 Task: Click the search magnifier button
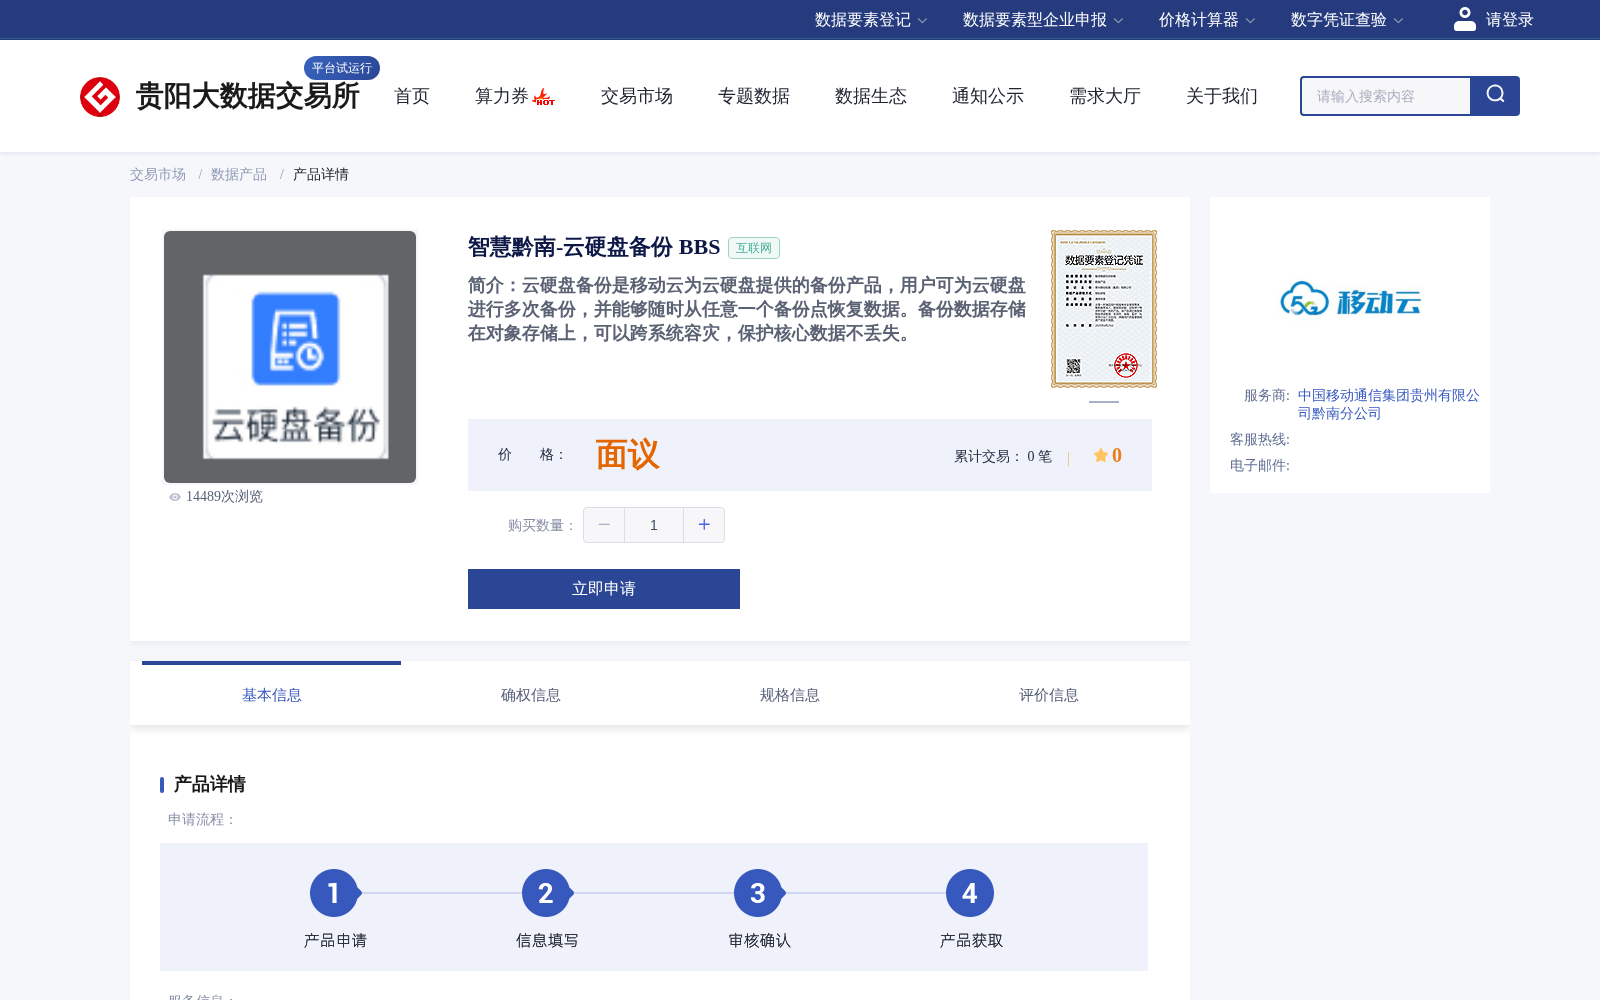1495,96
